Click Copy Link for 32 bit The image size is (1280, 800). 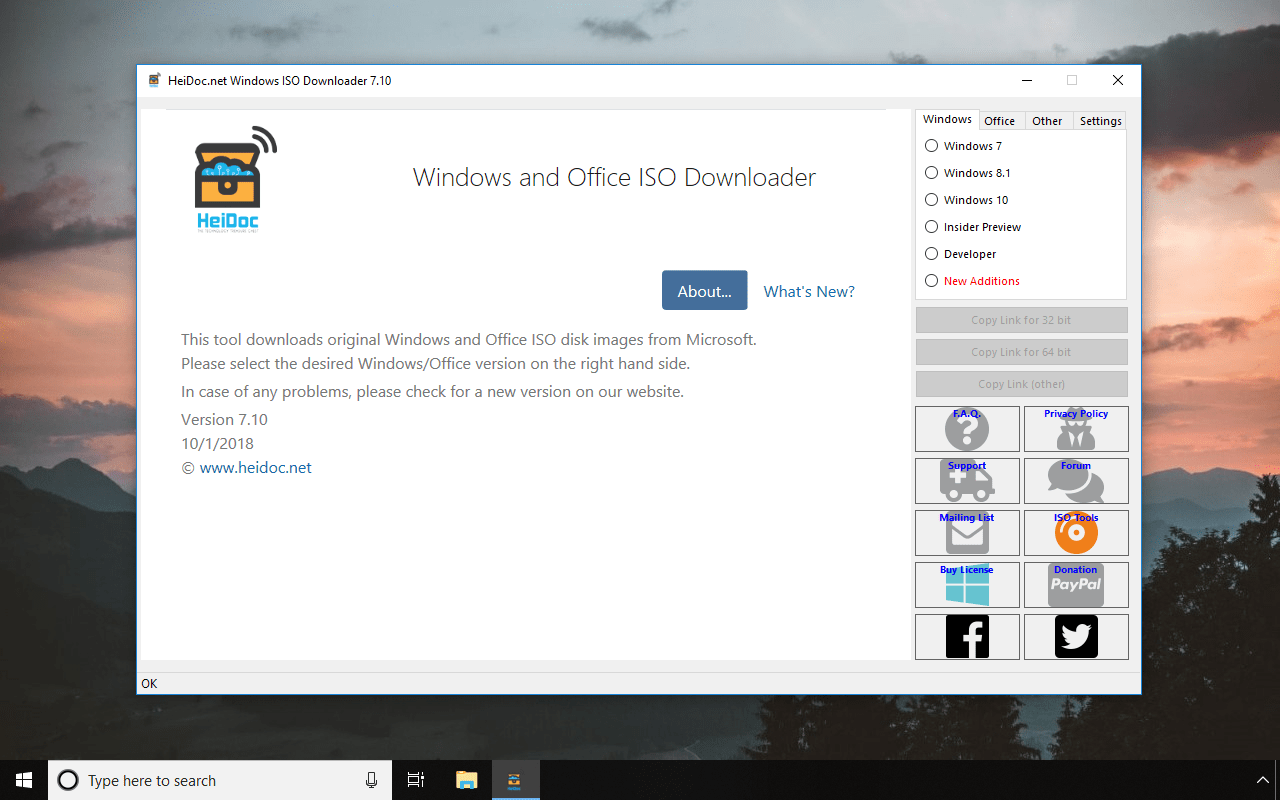click(x=1021, y=320)
